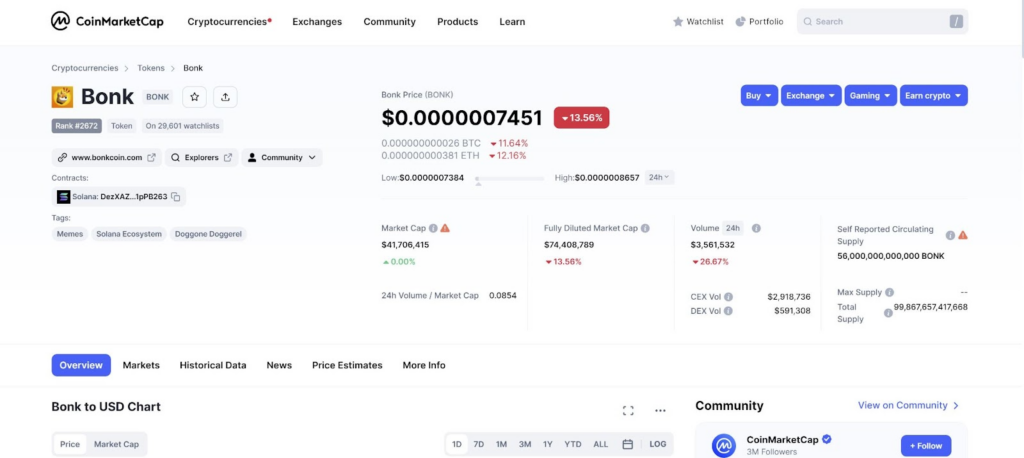Open Products menu
The height and width of the screenshot is (458, 1024).
(457, 22)
